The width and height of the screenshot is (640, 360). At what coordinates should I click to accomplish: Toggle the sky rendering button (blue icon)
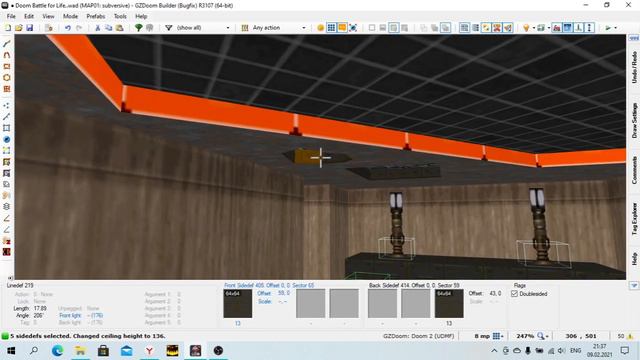pos(568,28)
